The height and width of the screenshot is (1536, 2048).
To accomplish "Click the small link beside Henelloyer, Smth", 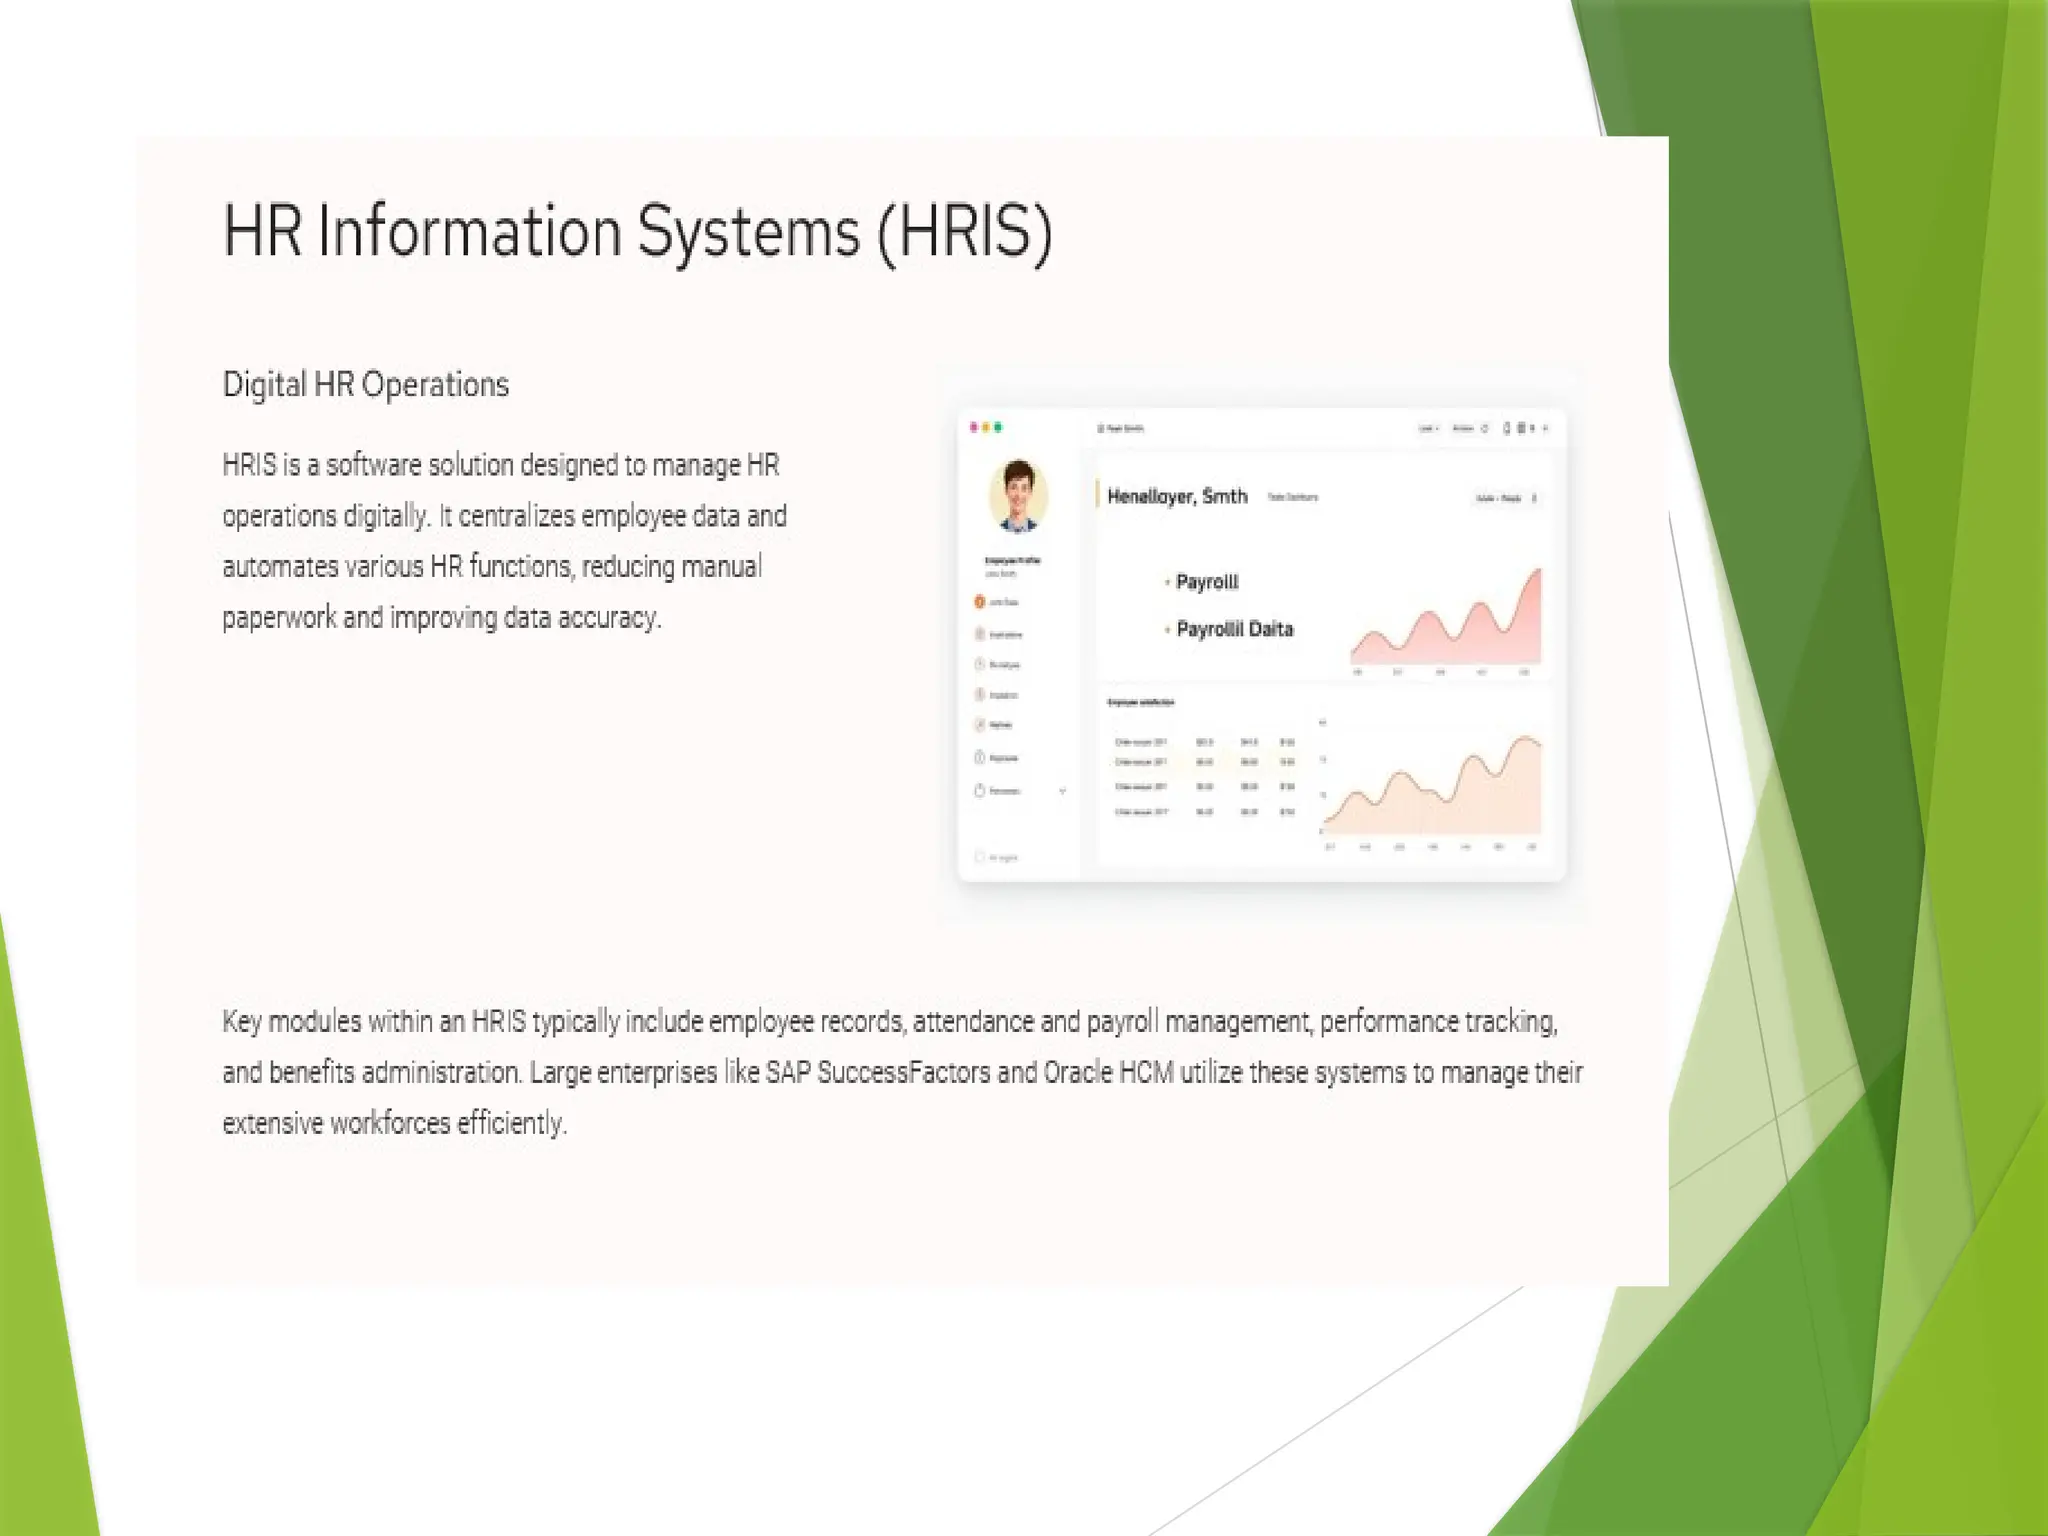I will pos(1292,497).
